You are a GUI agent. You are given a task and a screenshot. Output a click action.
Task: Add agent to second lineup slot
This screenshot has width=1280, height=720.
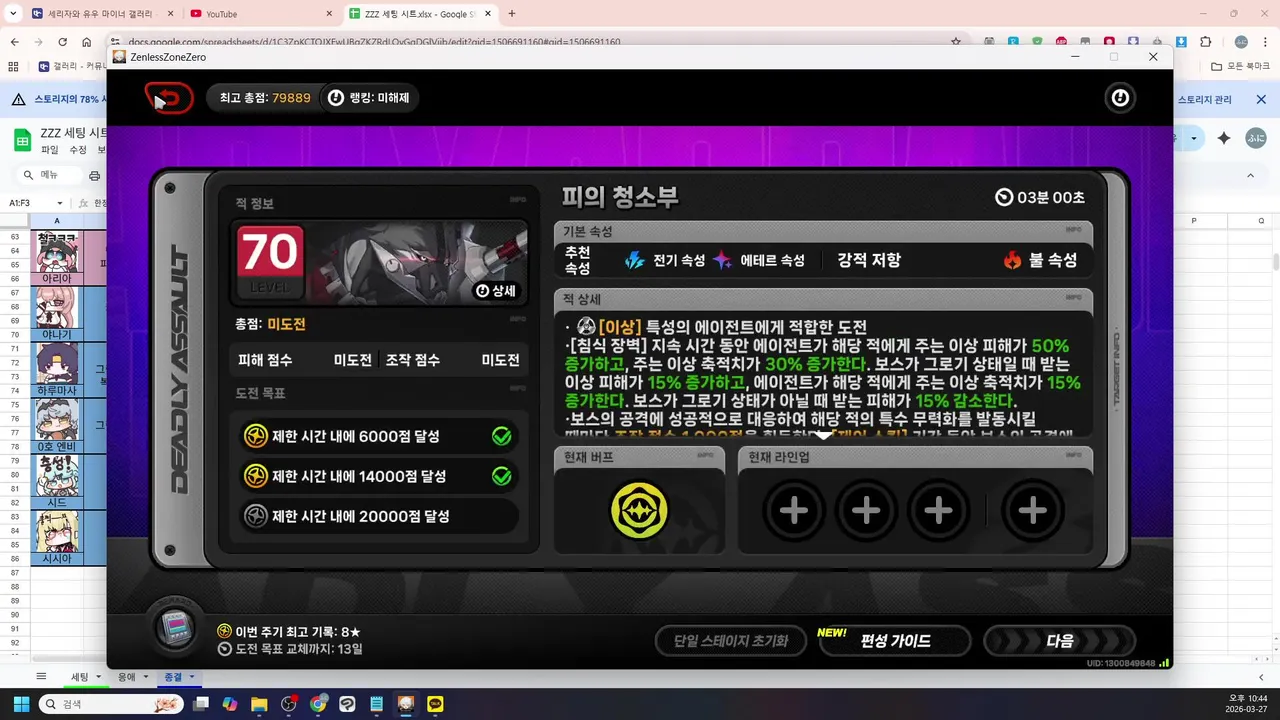pyautogui.click(x=866, y=511)
